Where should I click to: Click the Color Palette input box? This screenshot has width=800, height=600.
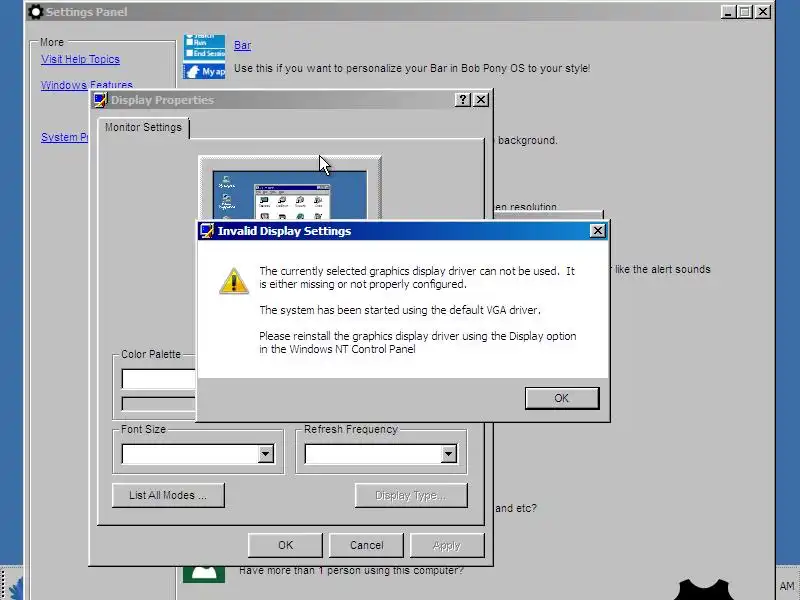(159, 379)
